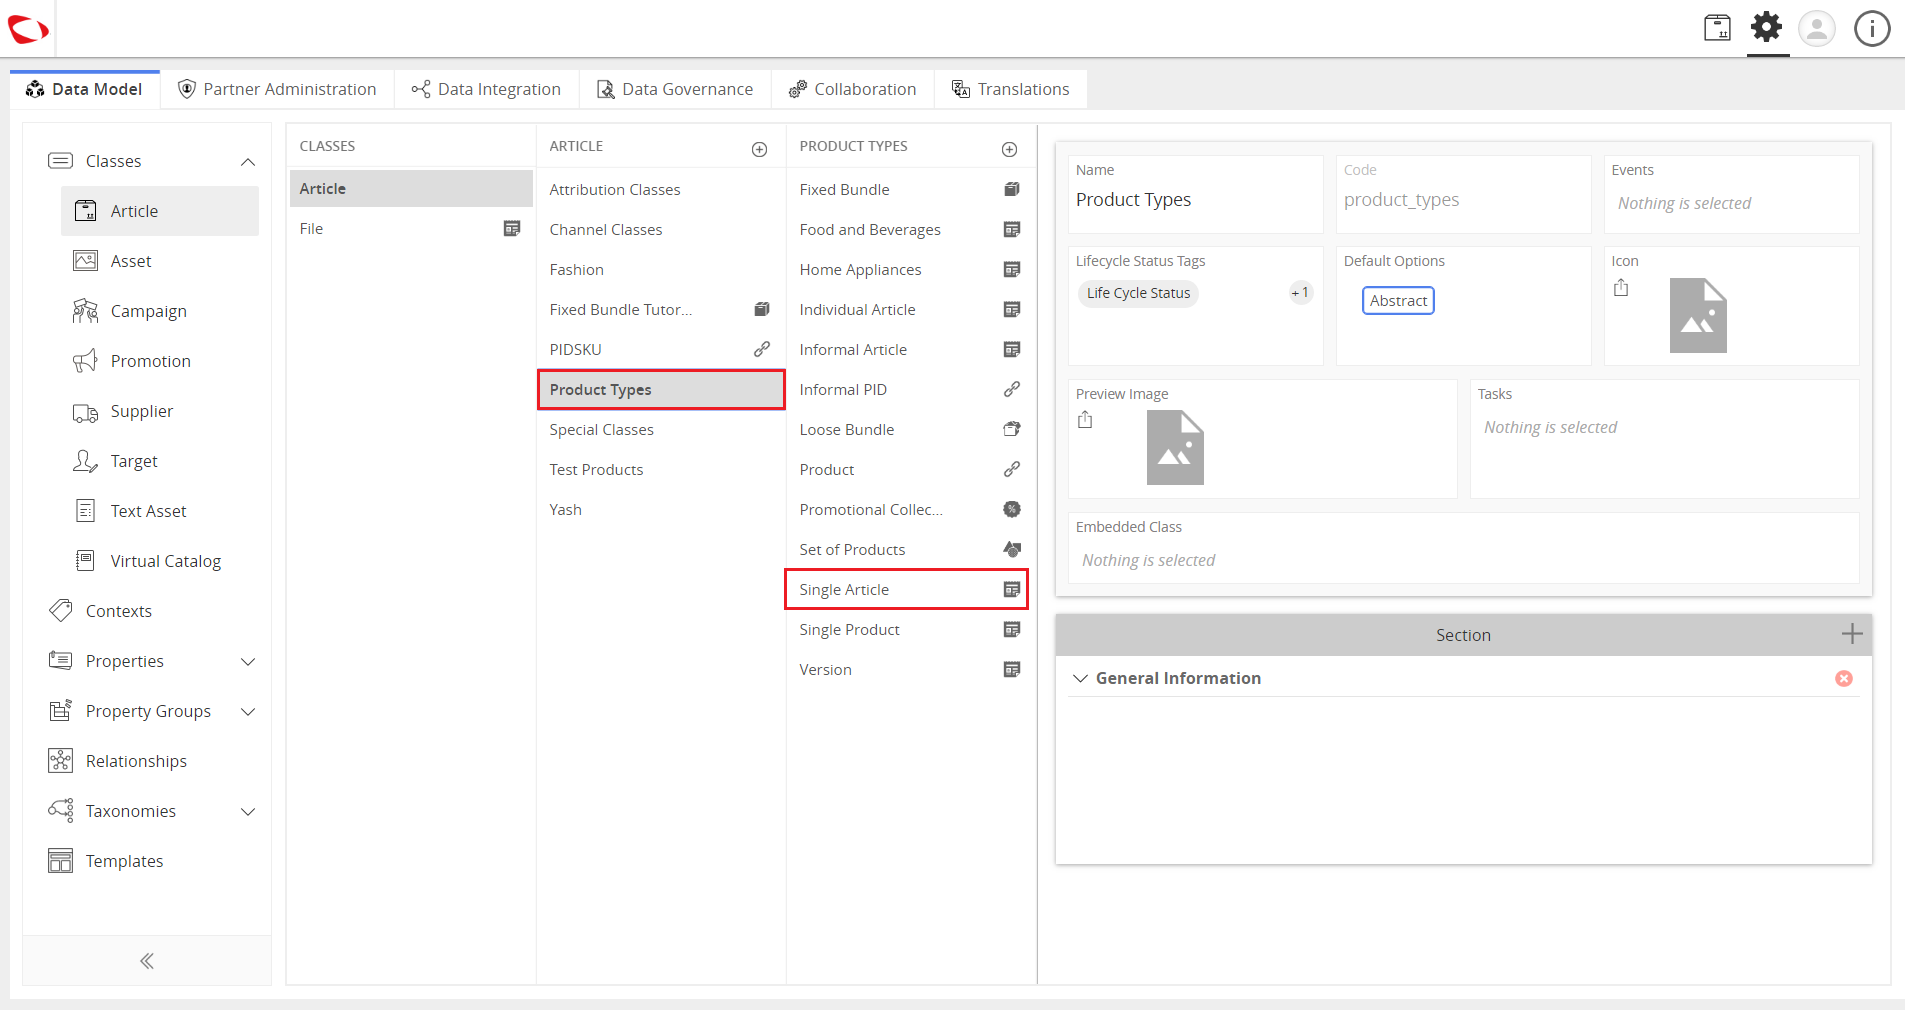The width and height of the screenshot is (1905, 1010).
Task: Open the settings gear icon
Action: pyautogui.click(x=1767, y=27)
